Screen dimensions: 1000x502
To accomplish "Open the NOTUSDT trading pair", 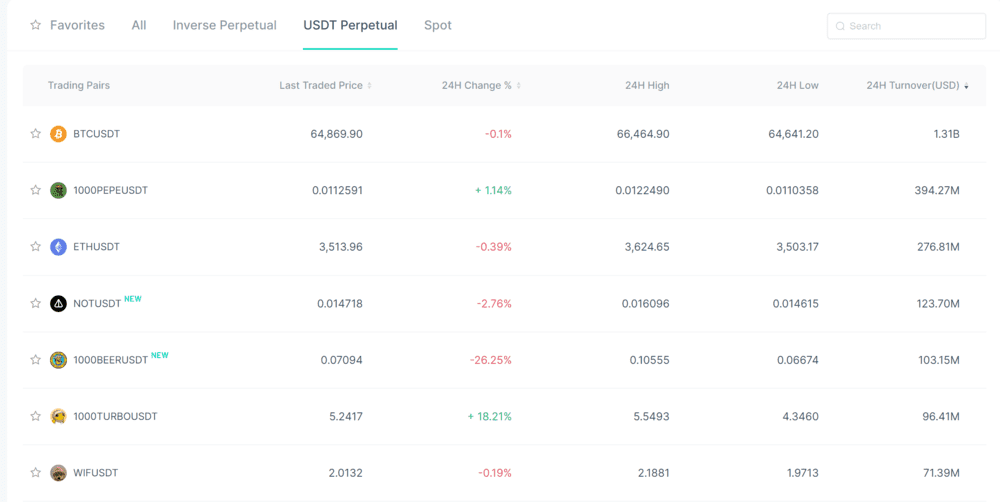I will 97,304.
